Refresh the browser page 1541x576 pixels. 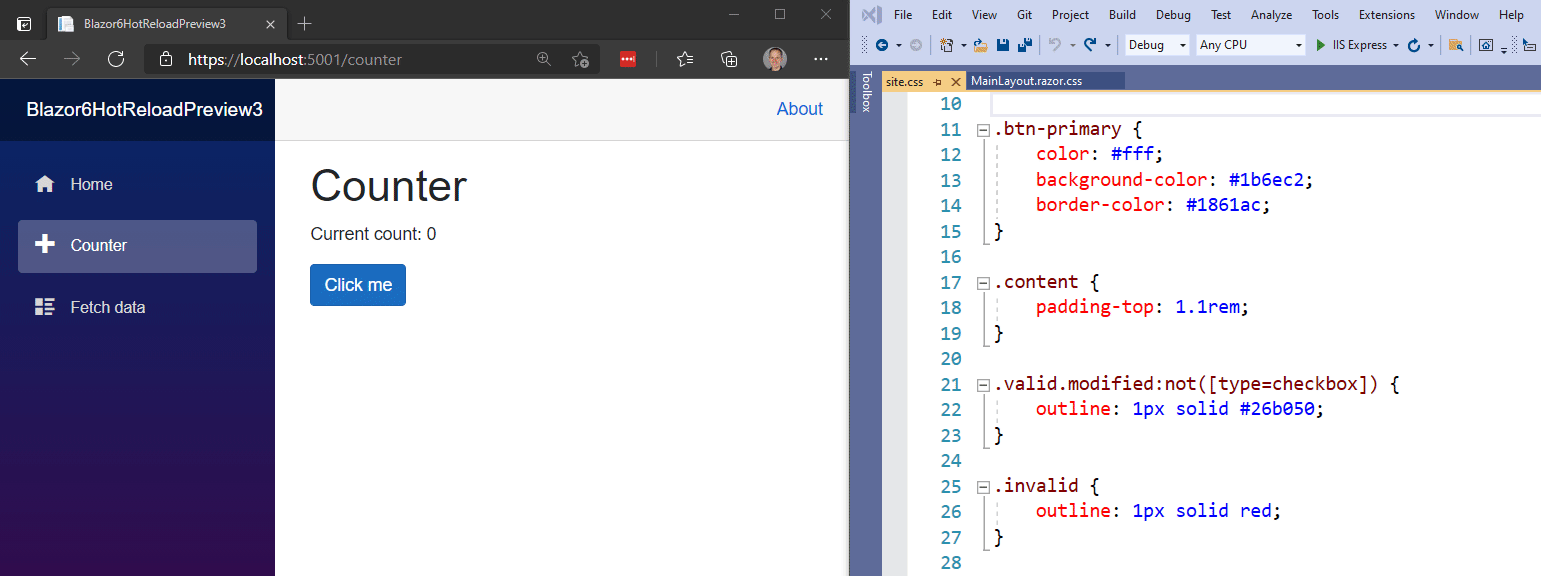[116, 59]
